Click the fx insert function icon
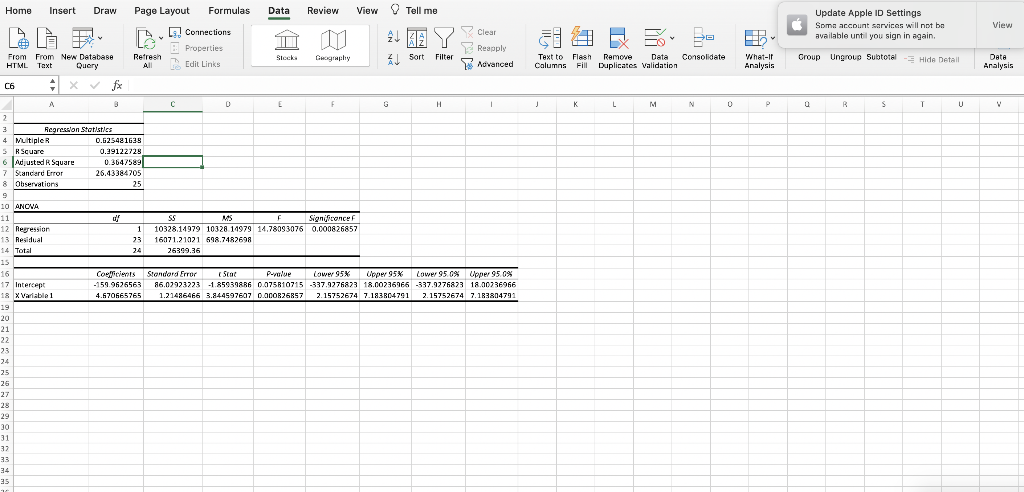Viewport: 1024px width, 492px height. click(x=117, y=86)
